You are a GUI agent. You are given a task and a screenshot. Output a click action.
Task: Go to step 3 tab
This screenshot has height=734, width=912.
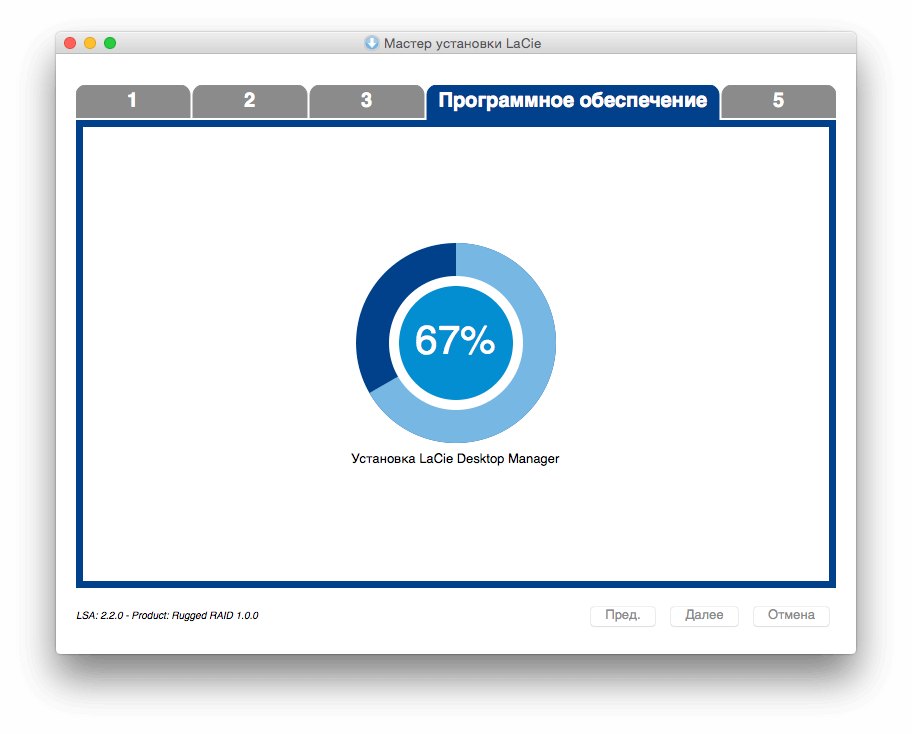click(367, 101)
